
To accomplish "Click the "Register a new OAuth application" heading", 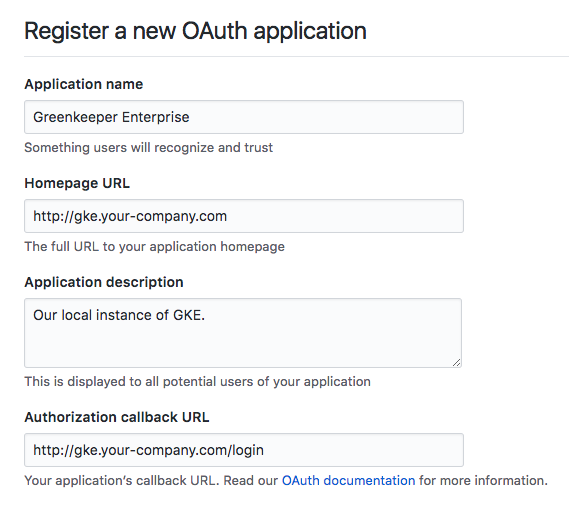I will [195, 31].
